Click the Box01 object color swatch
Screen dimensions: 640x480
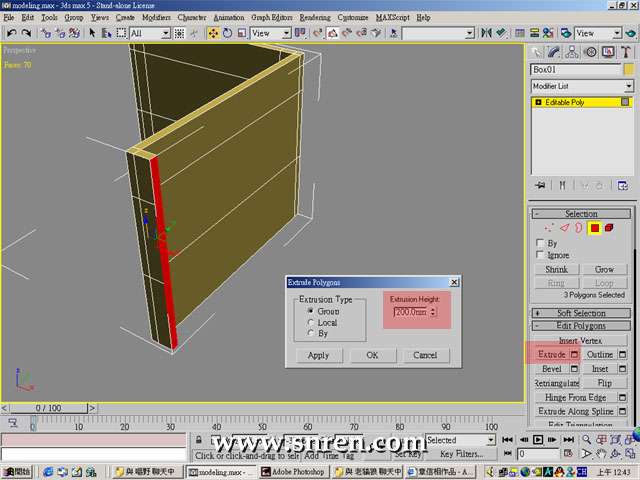(629, 69)
